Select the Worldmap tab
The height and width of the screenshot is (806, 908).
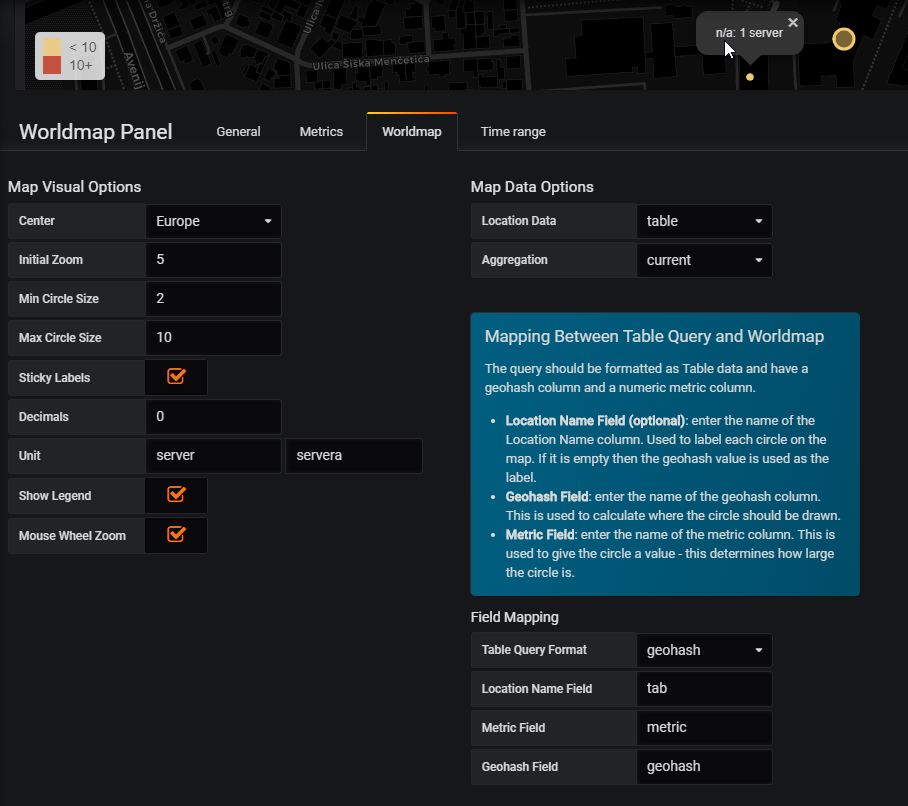coord(411,131)
